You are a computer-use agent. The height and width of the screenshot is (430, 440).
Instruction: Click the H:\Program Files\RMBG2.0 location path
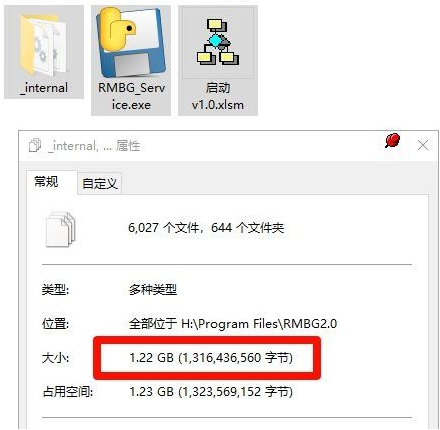(259, 324)
